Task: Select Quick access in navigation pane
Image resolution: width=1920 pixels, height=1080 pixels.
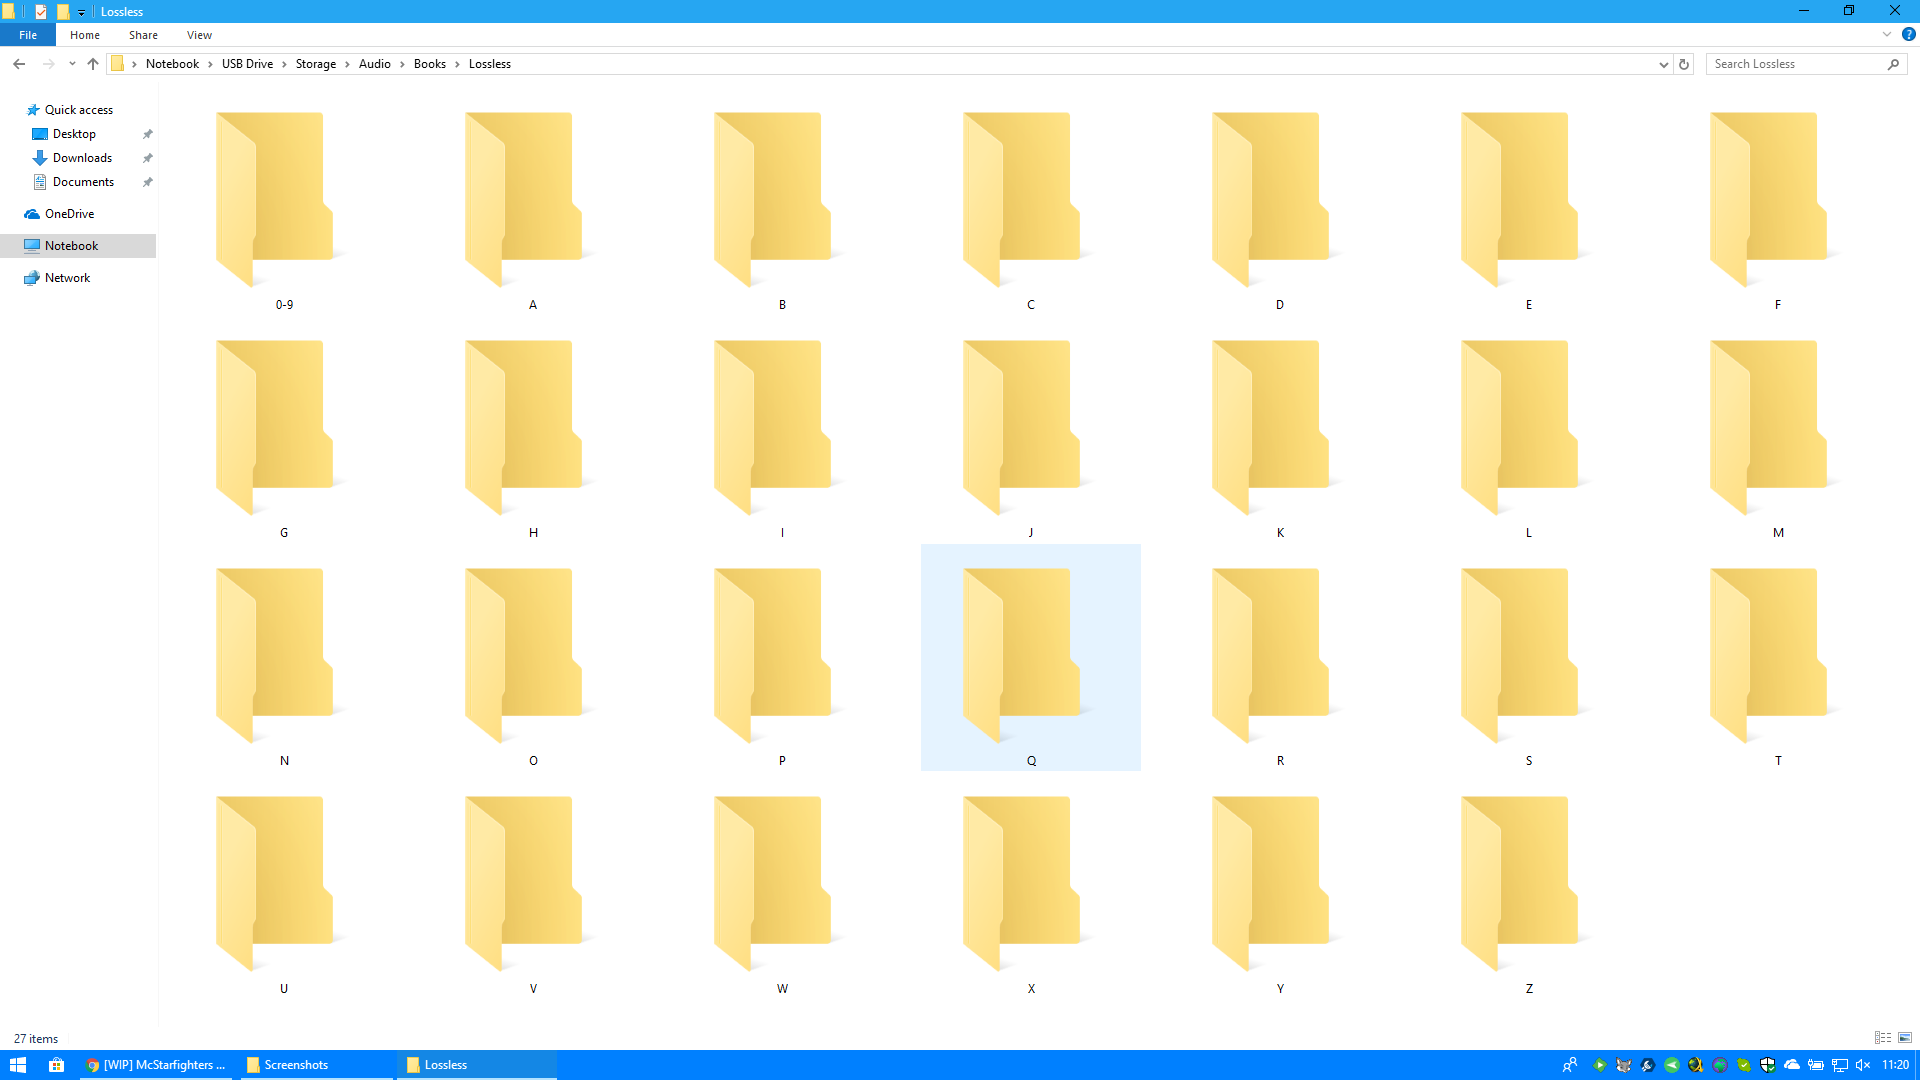Action: [79, 110]
